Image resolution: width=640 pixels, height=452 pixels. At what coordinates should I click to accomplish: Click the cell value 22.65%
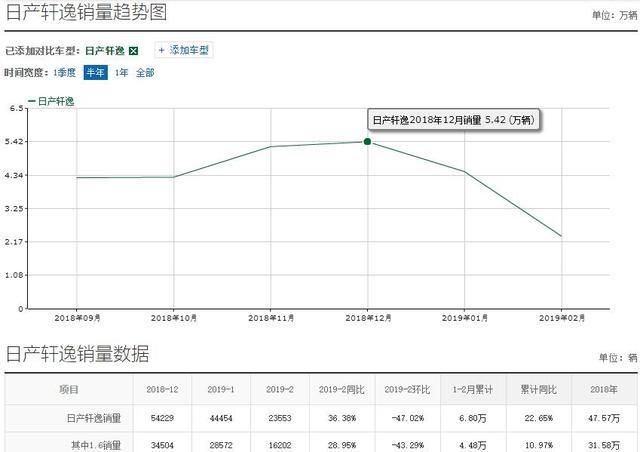[538, 418]
